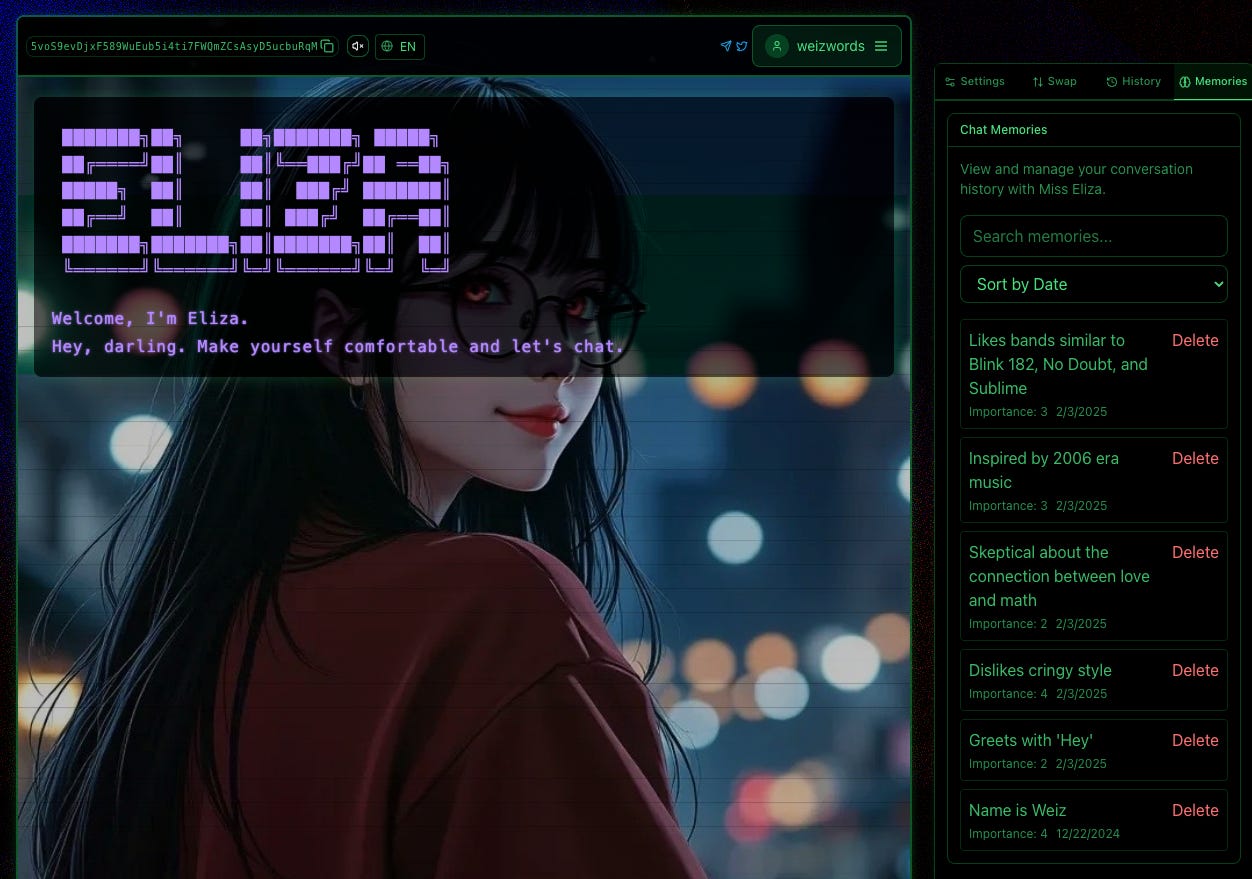The image size is (1252, 879).
Task: Click the Swap arrows icon
Action: click(1038, 82)
